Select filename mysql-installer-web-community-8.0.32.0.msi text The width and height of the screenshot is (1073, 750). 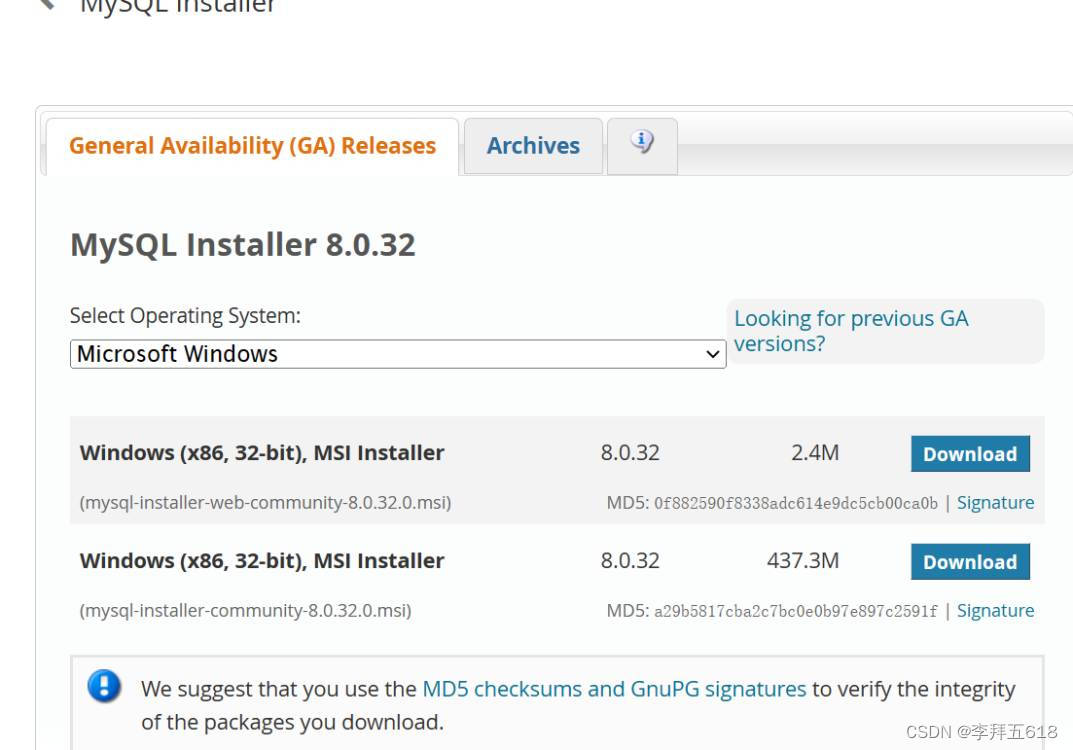(x=266, y=502)
